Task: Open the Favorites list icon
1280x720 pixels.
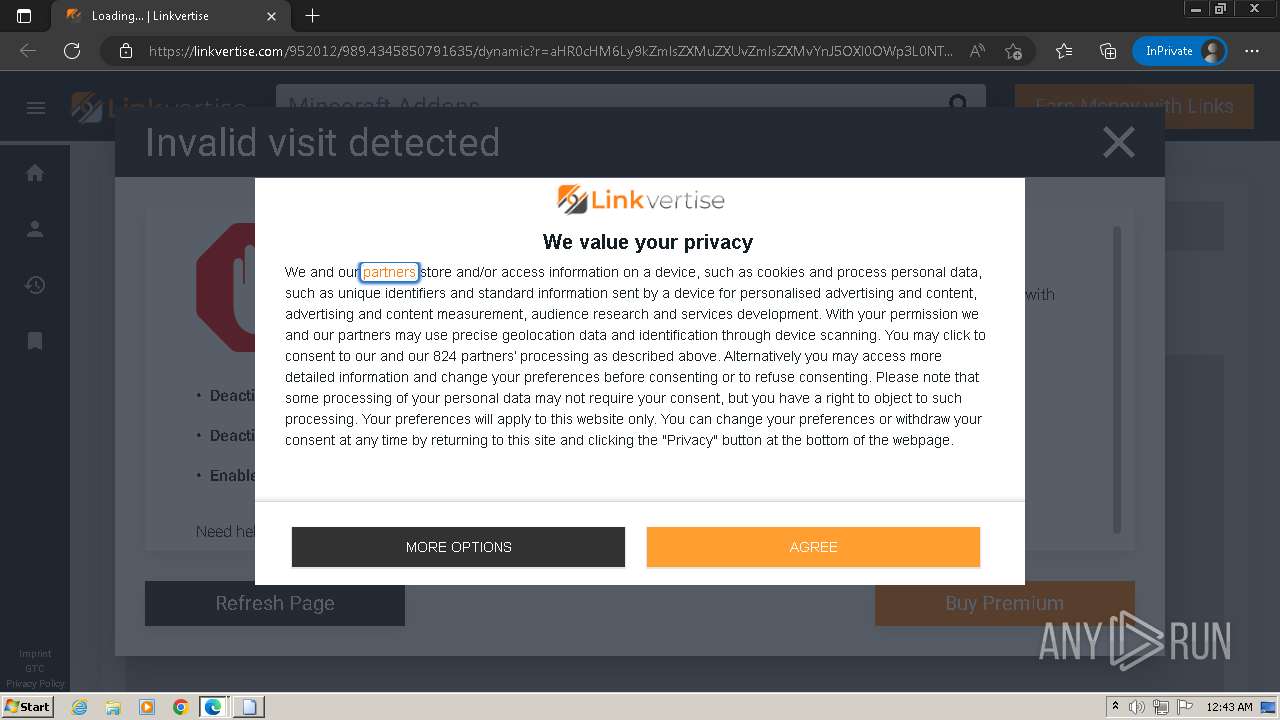Action: point(1064,51)
